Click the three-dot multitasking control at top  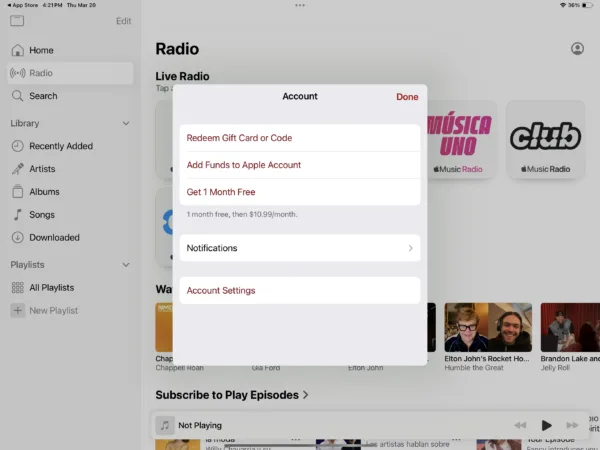300,5
